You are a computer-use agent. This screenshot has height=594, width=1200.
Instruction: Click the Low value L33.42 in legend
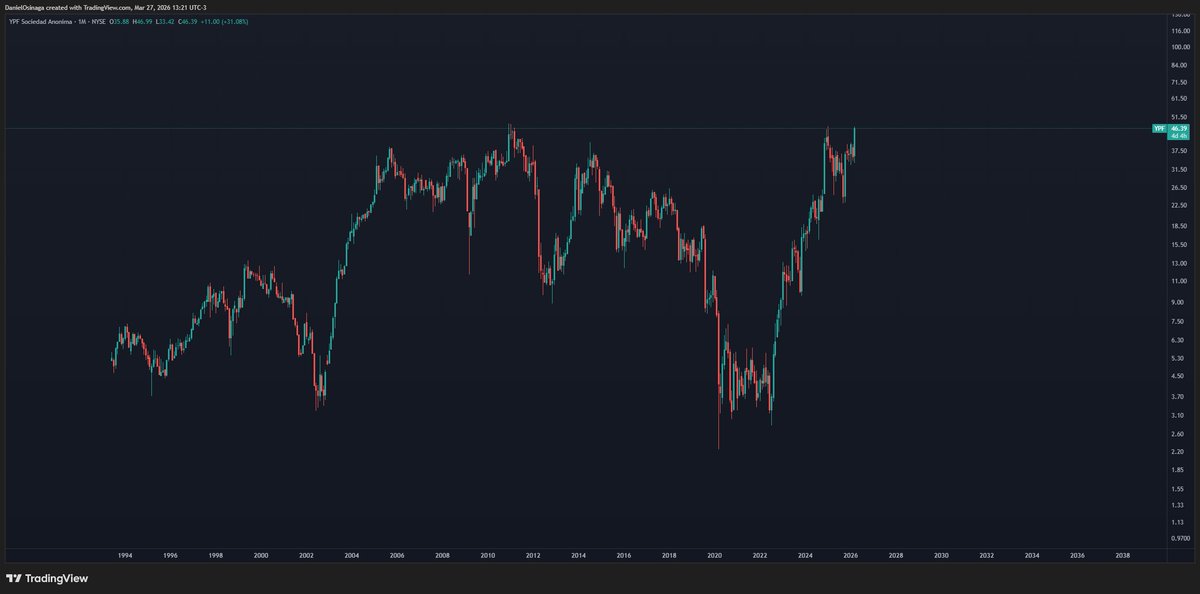pyautogui.click(x=165, y=21)
